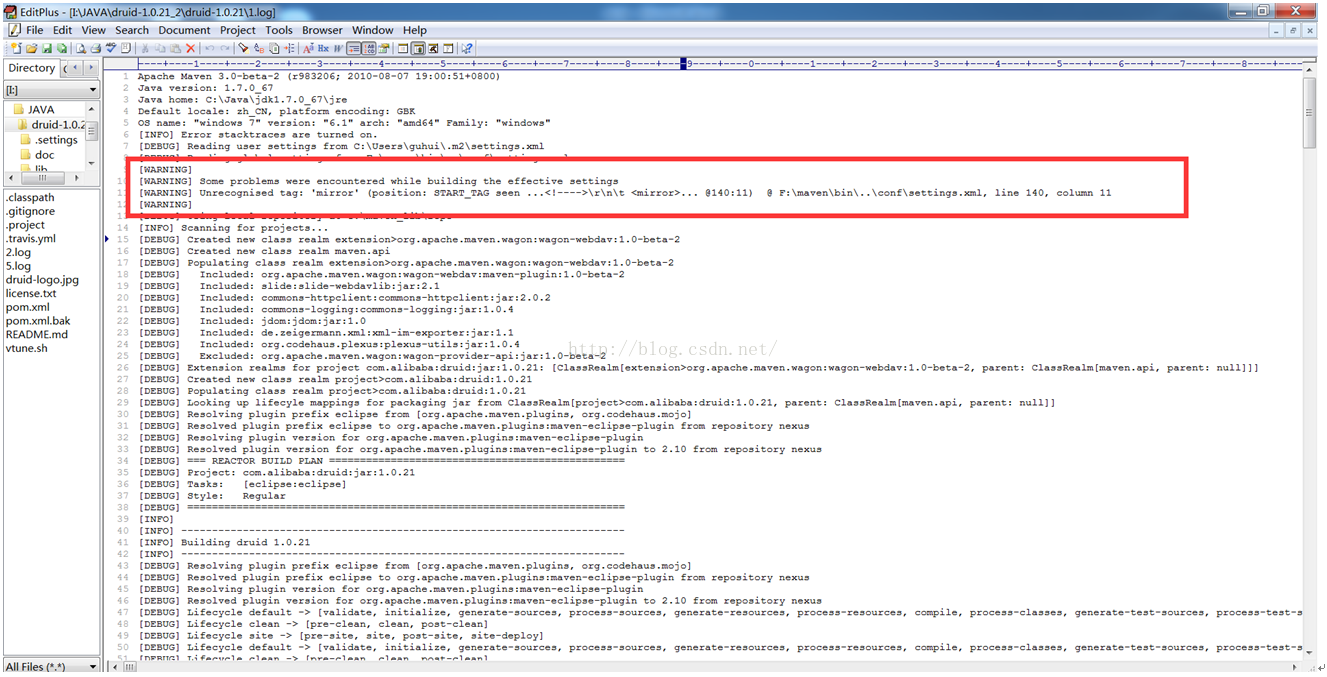Viewport: 1327px width, 677px height.
Task: Select the Directory side panel tab
Action: tap(32, 68)
